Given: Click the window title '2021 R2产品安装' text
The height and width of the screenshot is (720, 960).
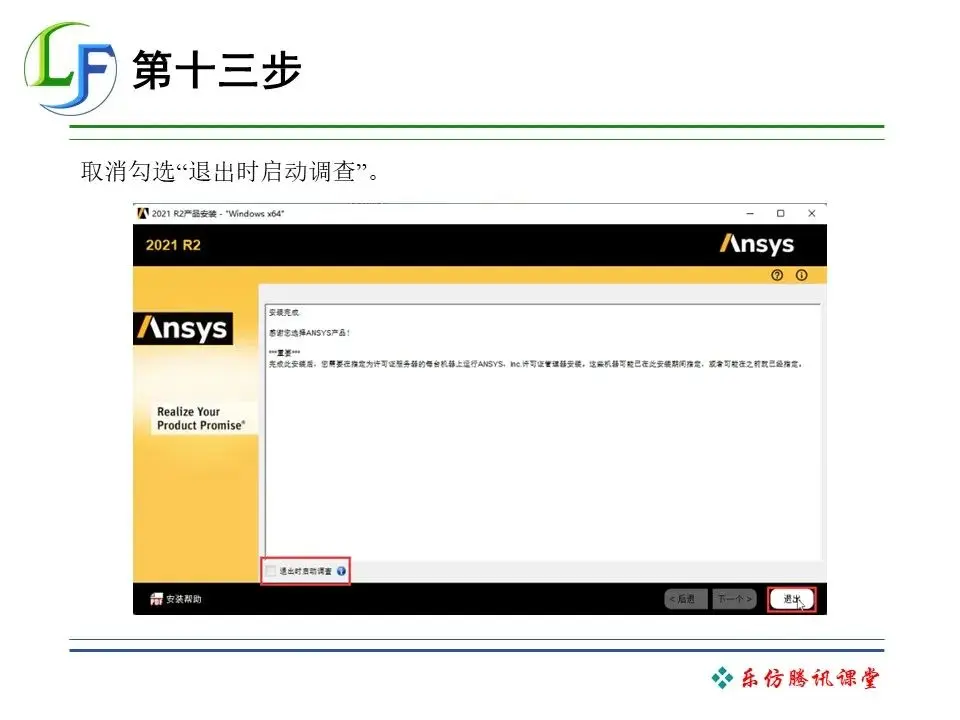Looking at the screenshot, I should click(184, 214).
